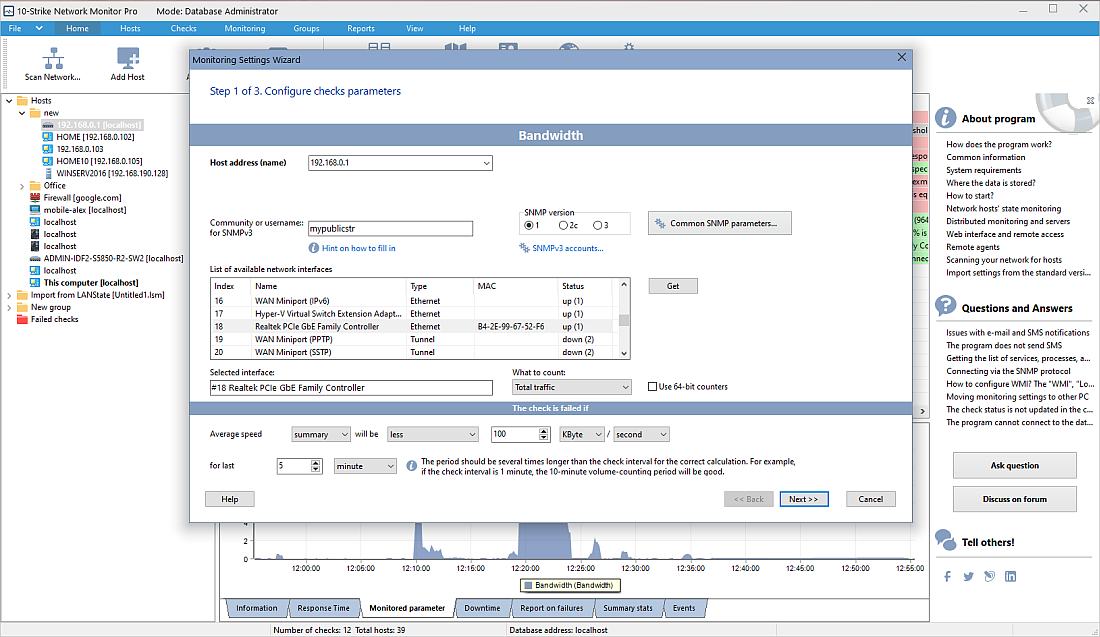
Task: Open the Monitoring menu tab
Action: pyautogui.click(x=245, y=28)
